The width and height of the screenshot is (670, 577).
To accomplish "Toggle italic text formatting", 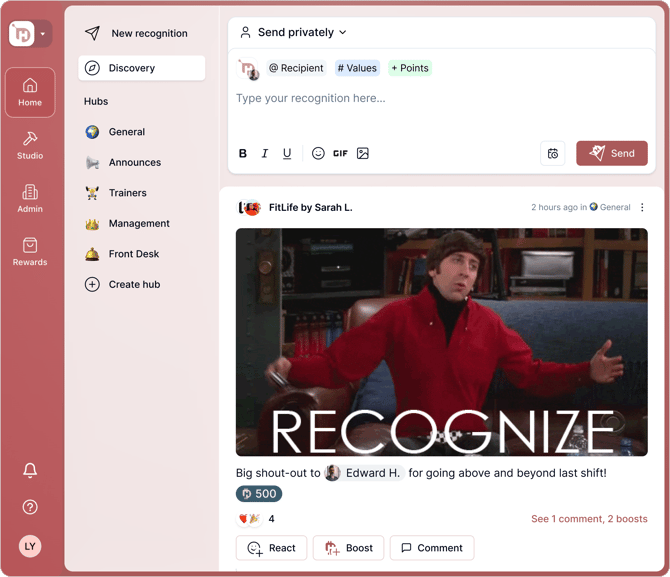I will [x=265, y=153].
